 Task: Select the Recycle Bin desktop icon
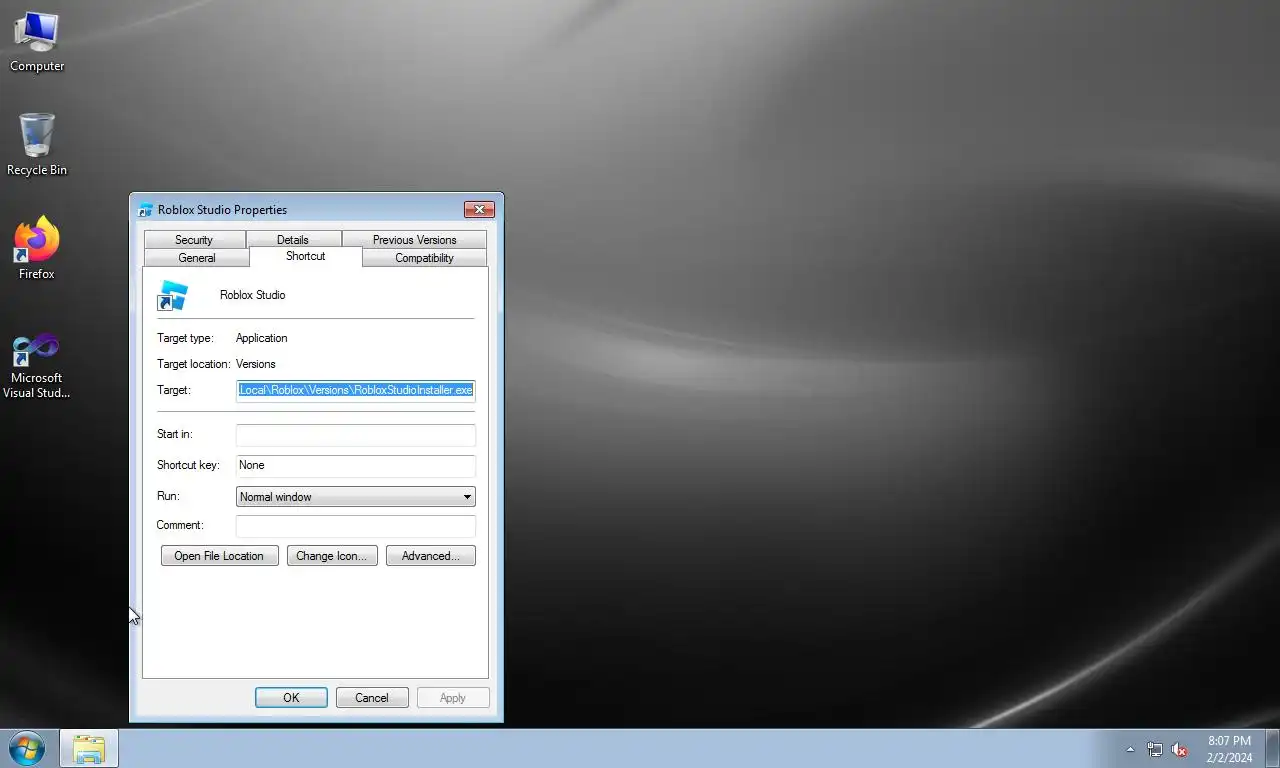point(37,146)
